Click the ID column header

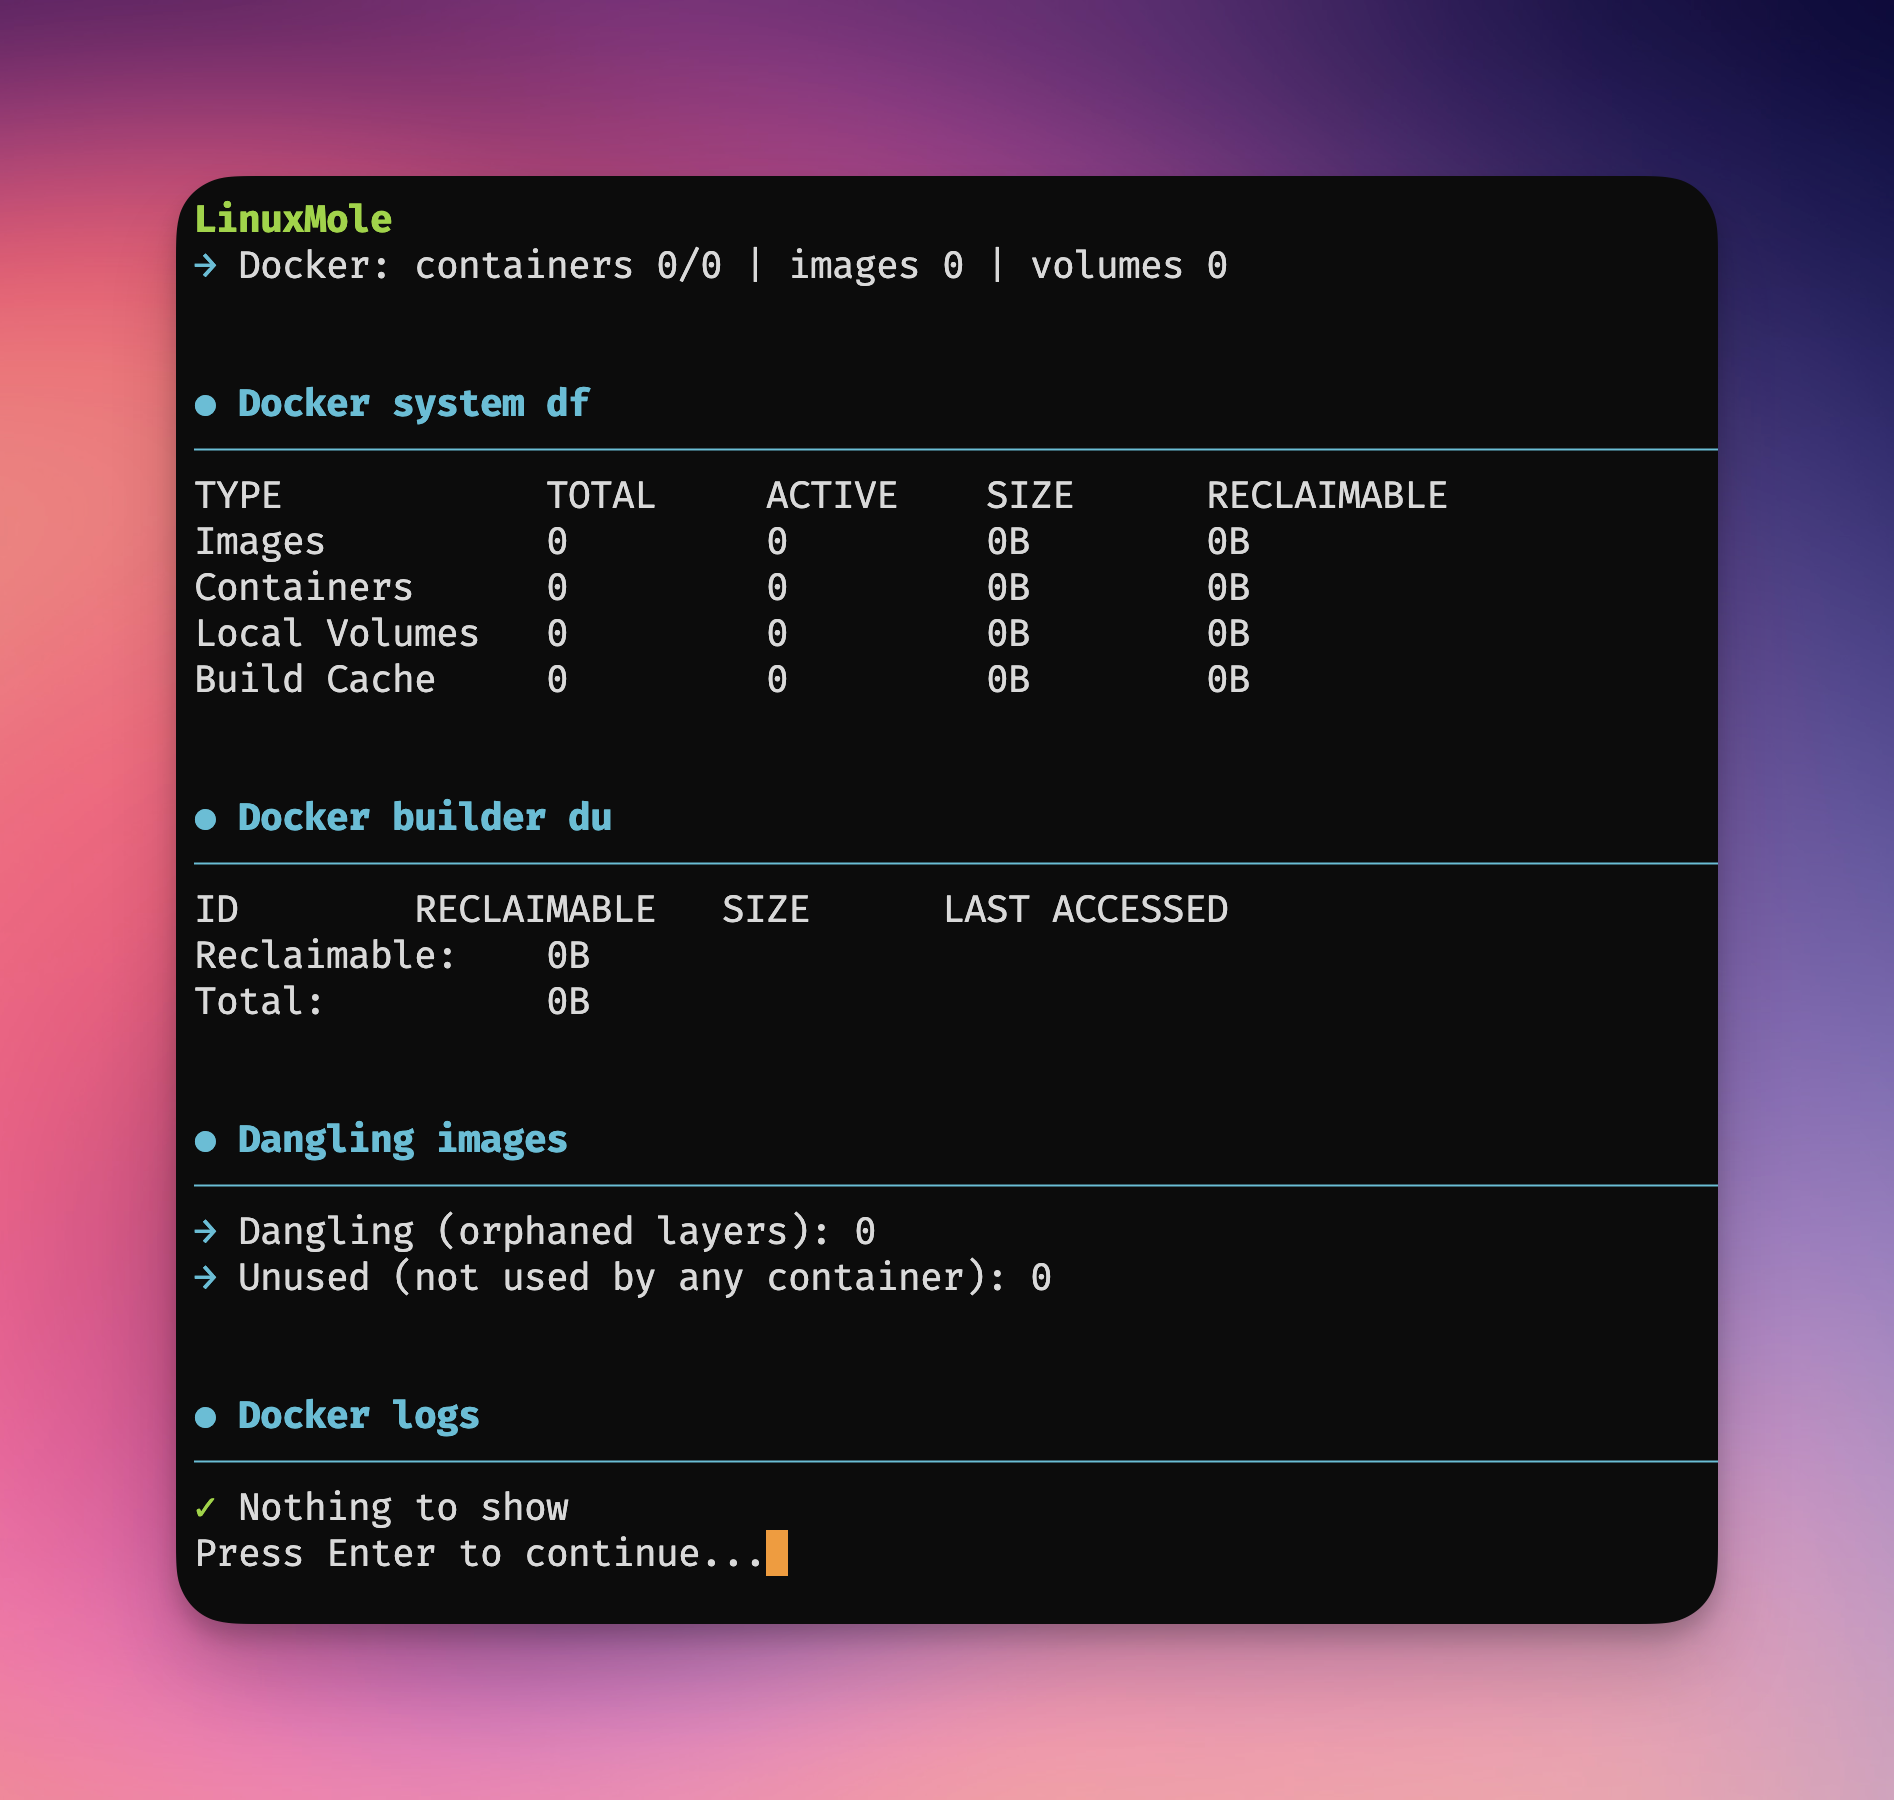(216, 910)
